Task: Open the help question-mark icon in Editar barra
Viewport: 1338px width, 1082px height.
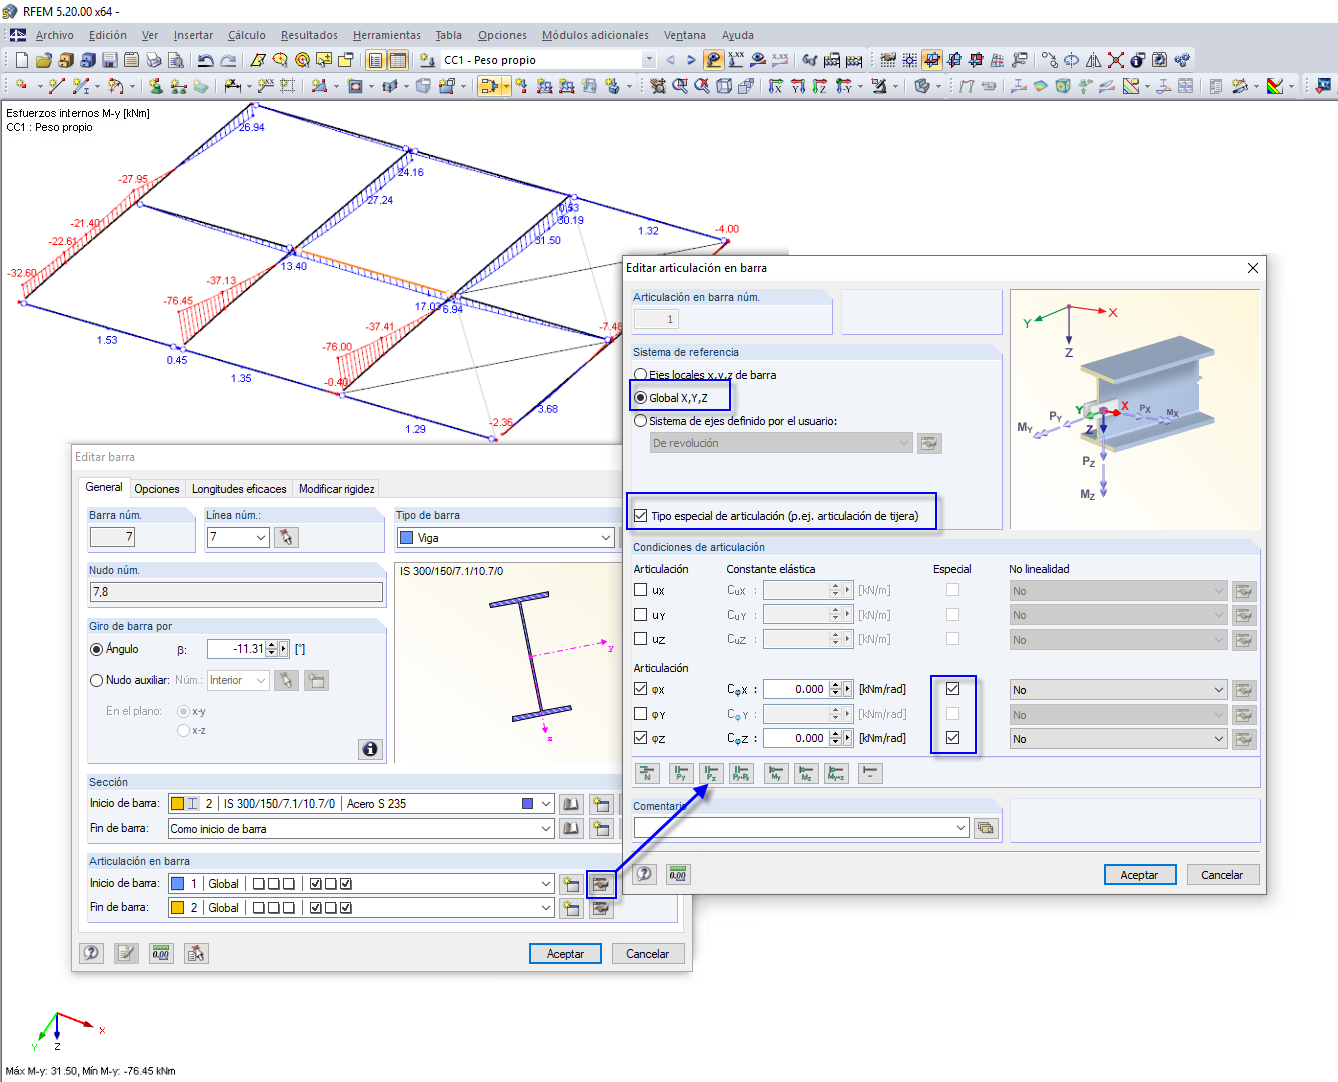Action: point(91,953)
